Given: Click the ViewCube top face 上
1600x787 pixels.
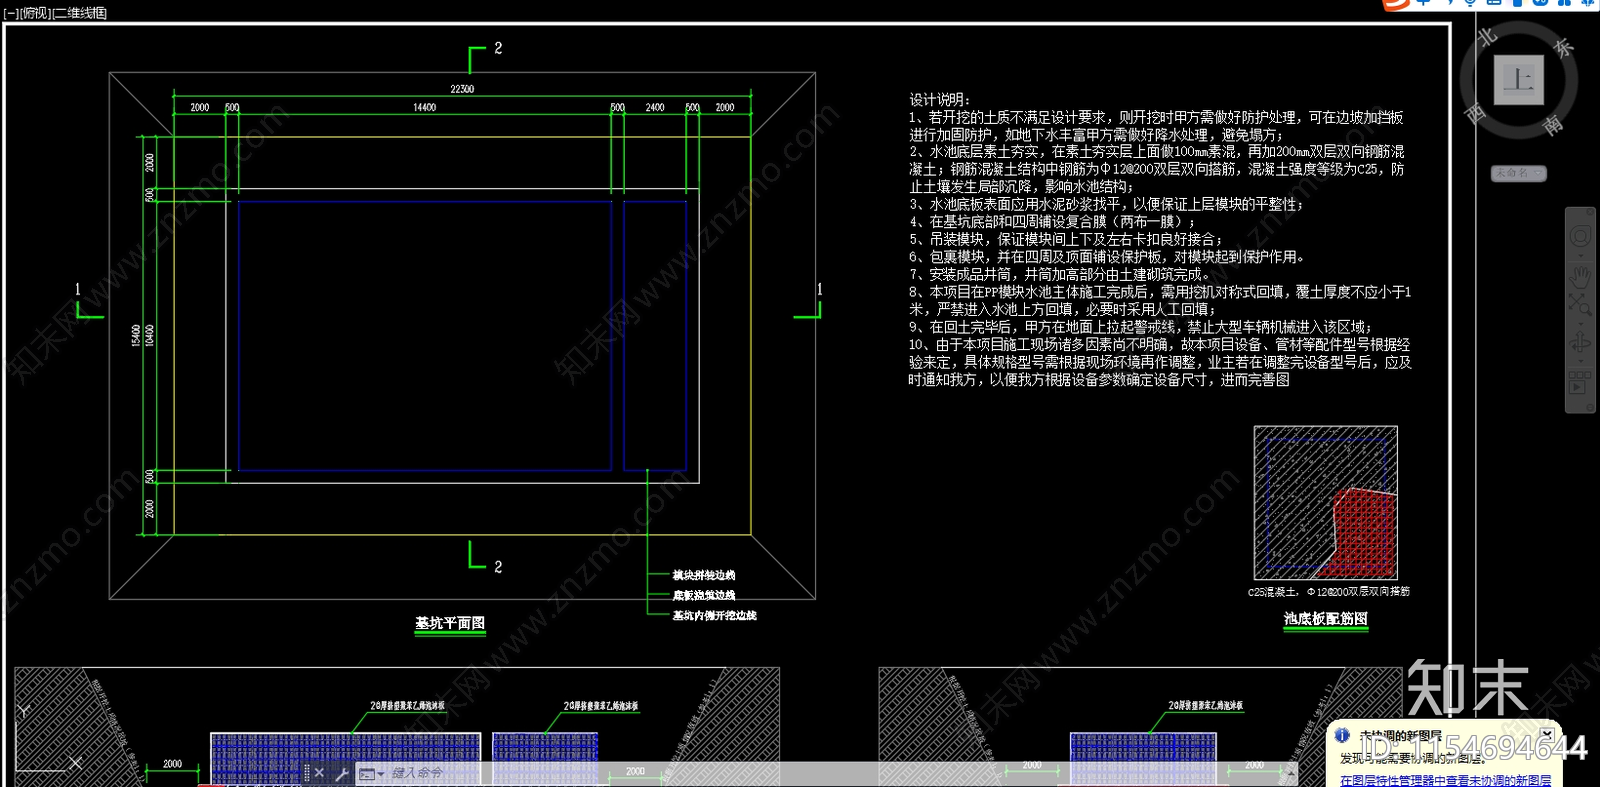Looking at the screenshot, I should pos(1519,80).
